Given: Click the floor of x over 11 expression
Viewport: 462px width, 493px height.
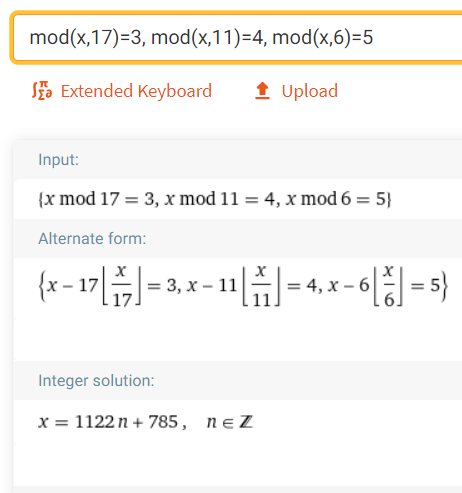Looking at the screenshot, I should [x=261, y=286].
